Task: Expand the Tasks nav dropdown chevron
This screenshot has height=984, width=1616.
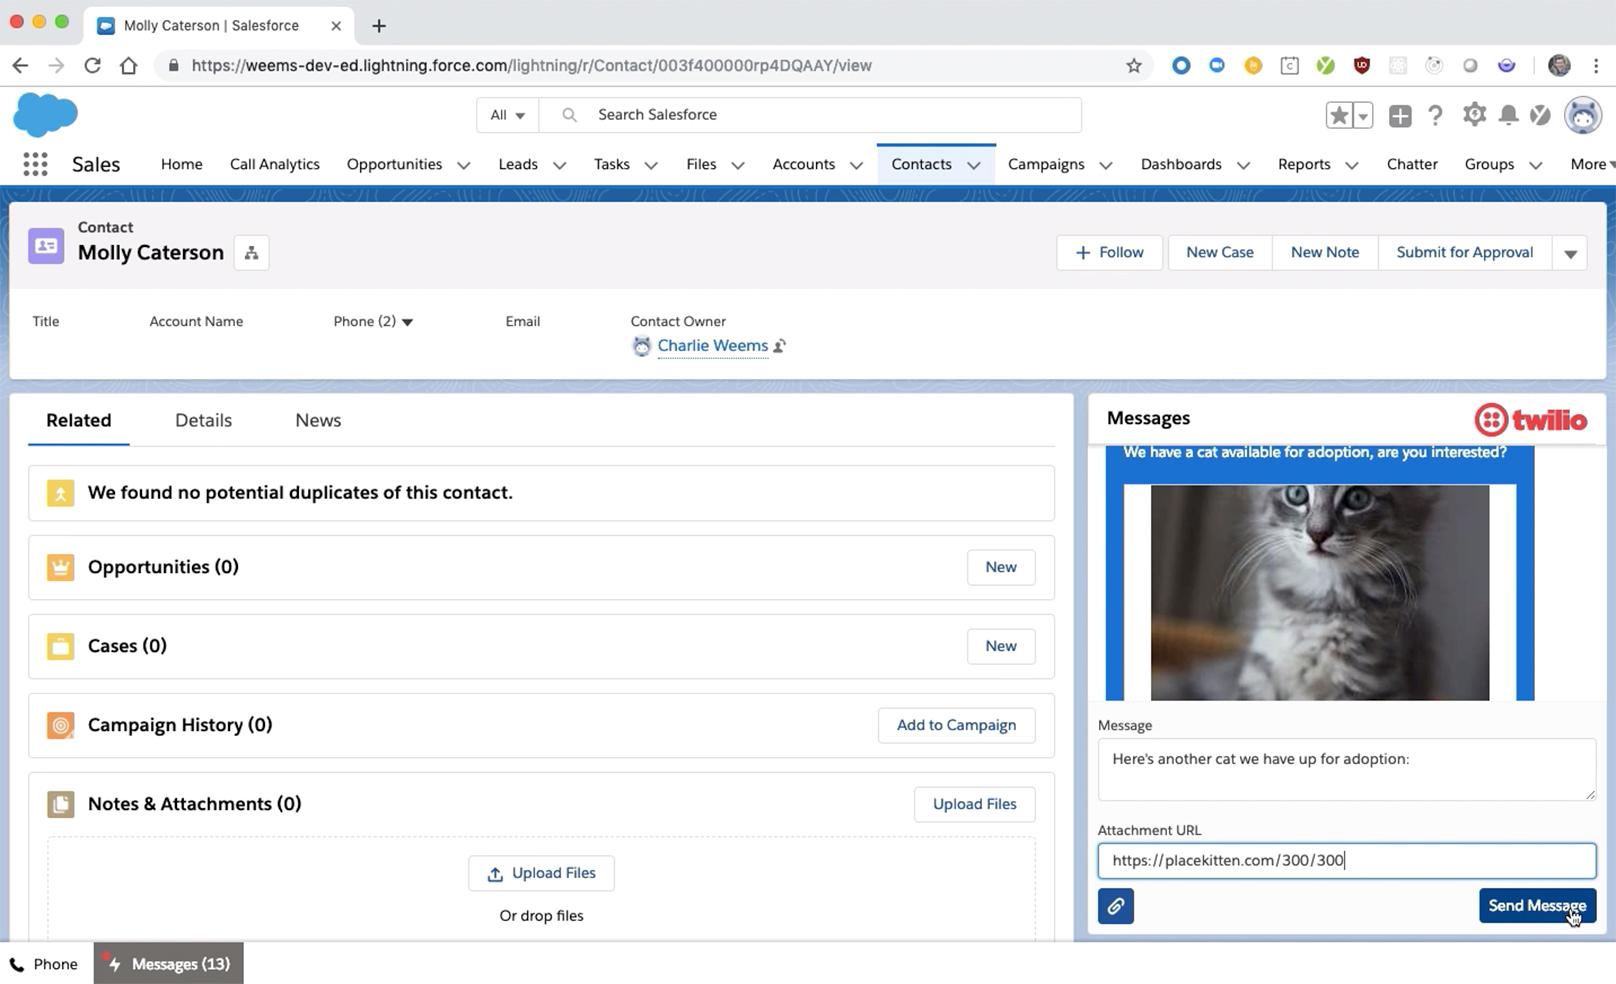Action: pyautogui.click(x=651, y=165)
